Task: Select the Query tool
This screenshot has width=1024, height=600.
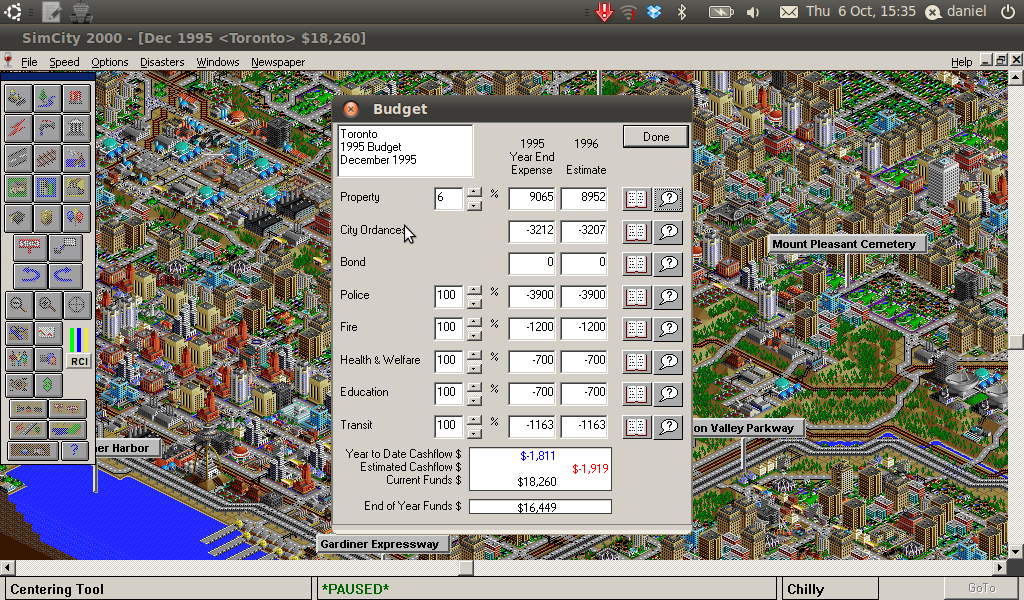Action: (64, 247)
